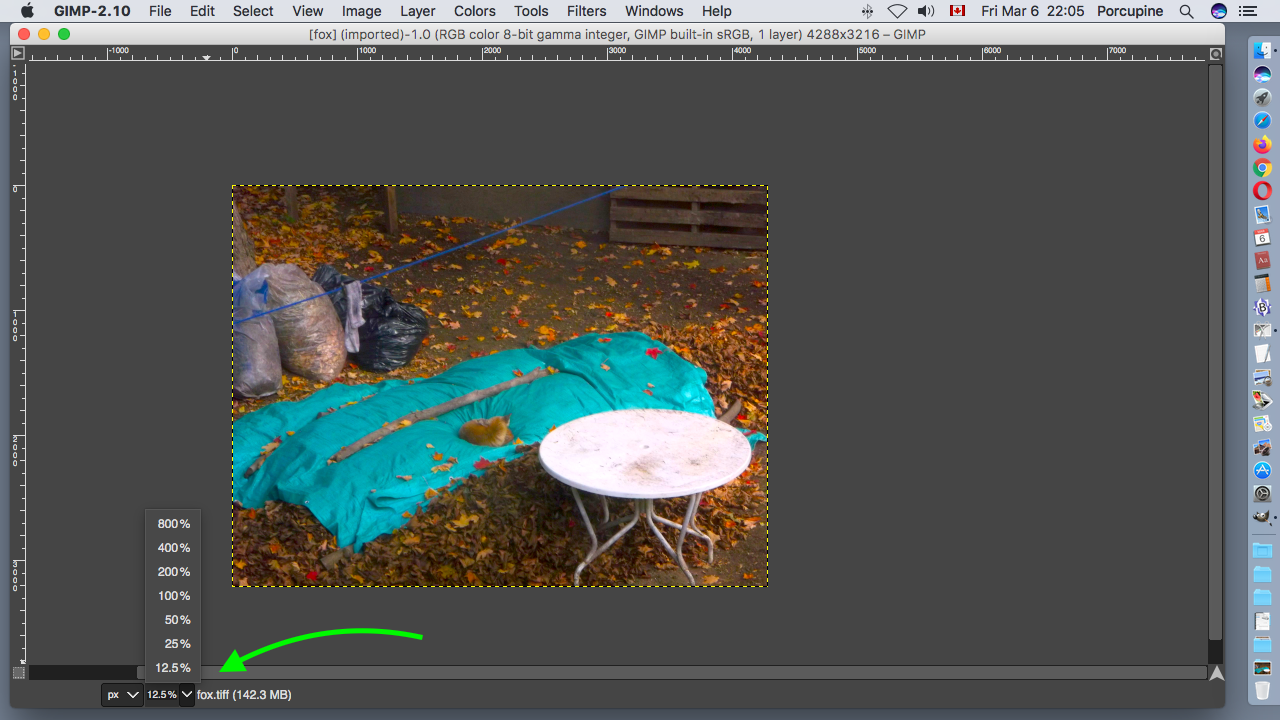
Task: Open the px unit dropdown
Action: (x=123, y=694)
